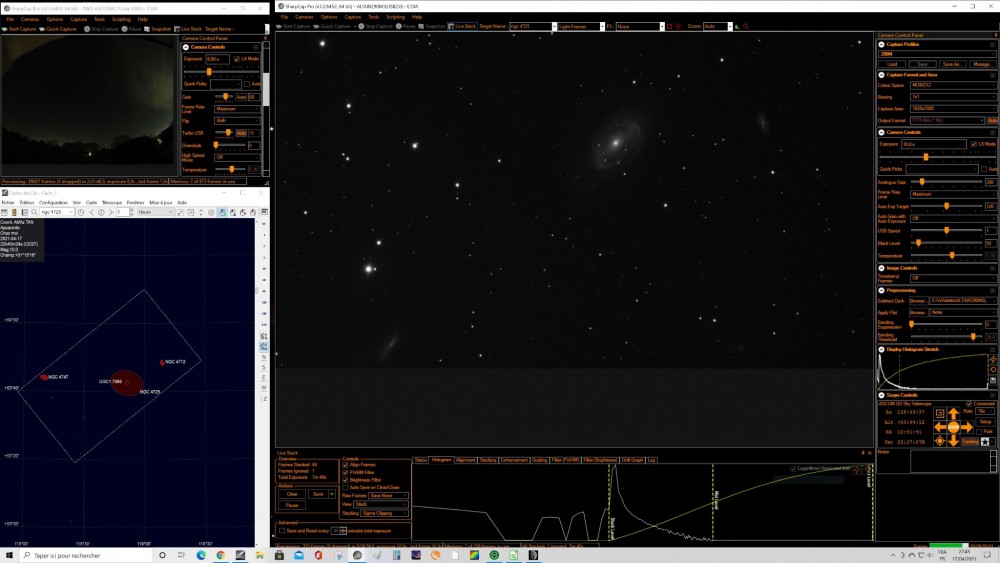
Task: Open the Capture Area dropdown (1920x1080)
Action: point(953,108)
